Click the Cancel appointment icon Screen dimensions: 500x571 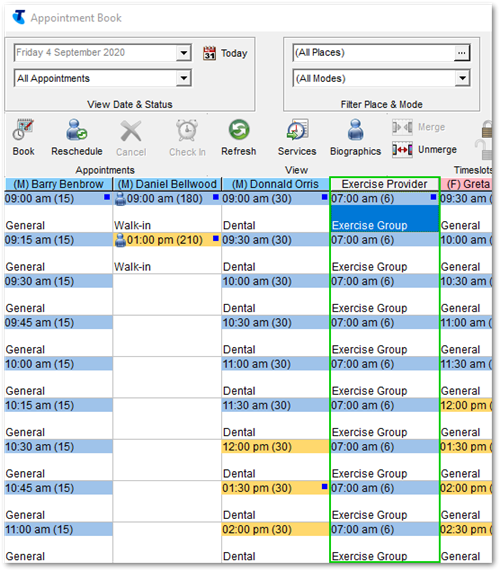point(131,131)
